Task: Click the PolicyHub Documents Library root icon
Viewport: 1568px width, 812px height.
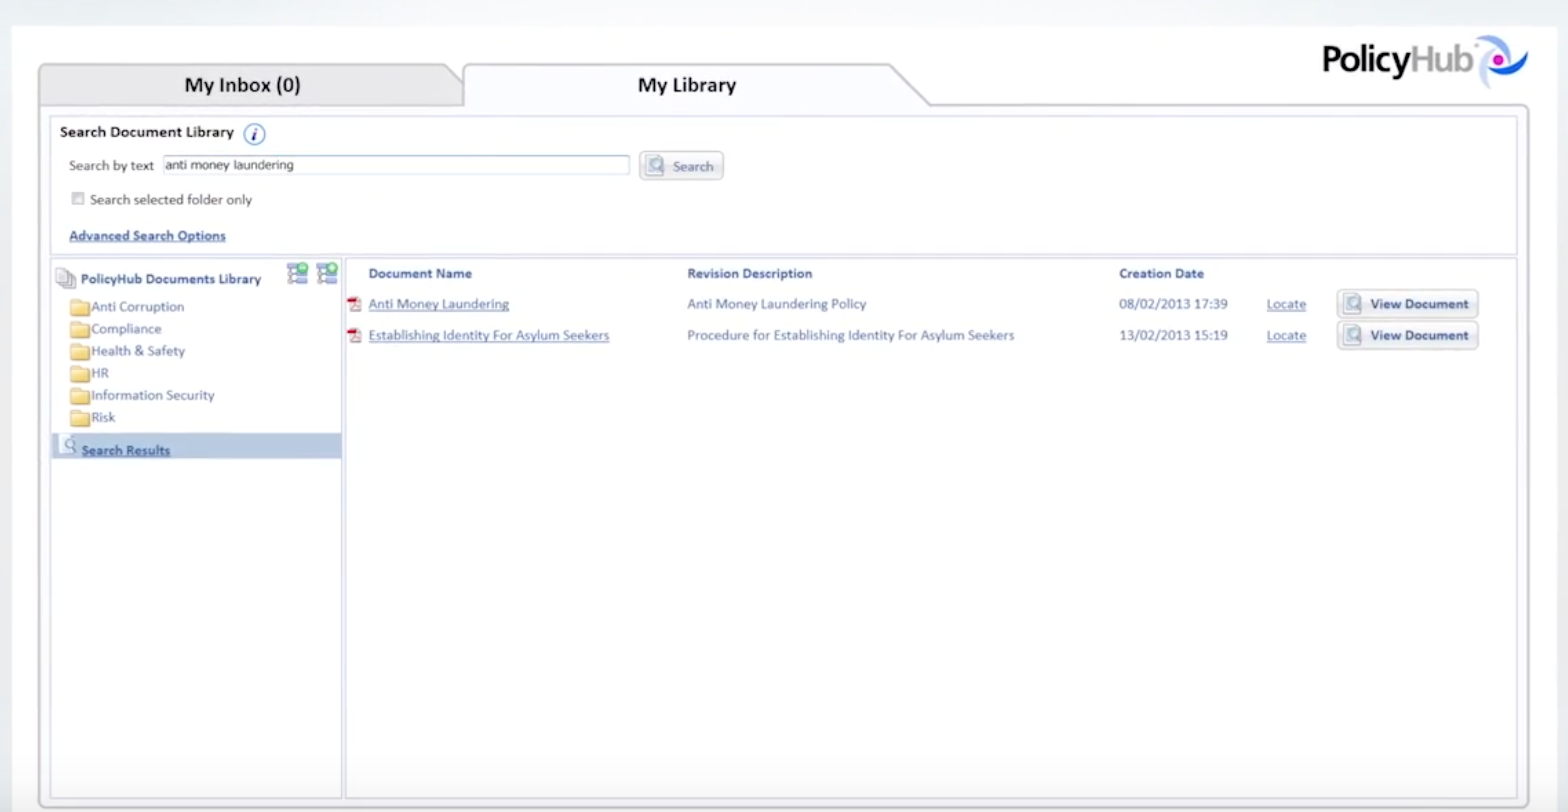Action: [66, 279]
